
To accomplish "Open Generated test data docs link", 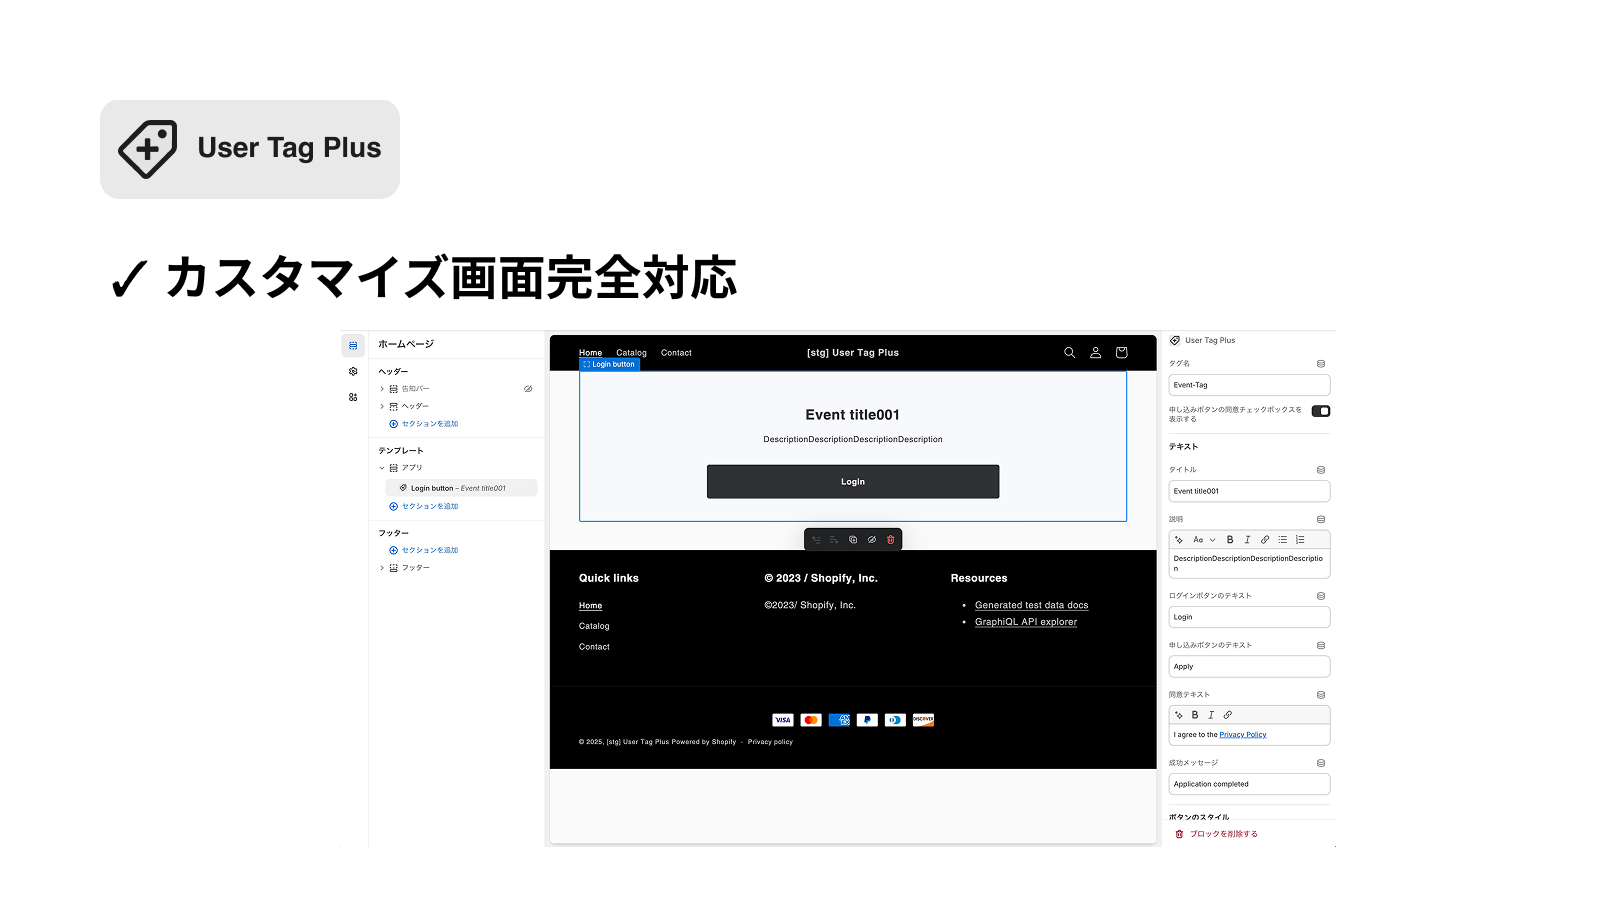I will coord(1031,605).
